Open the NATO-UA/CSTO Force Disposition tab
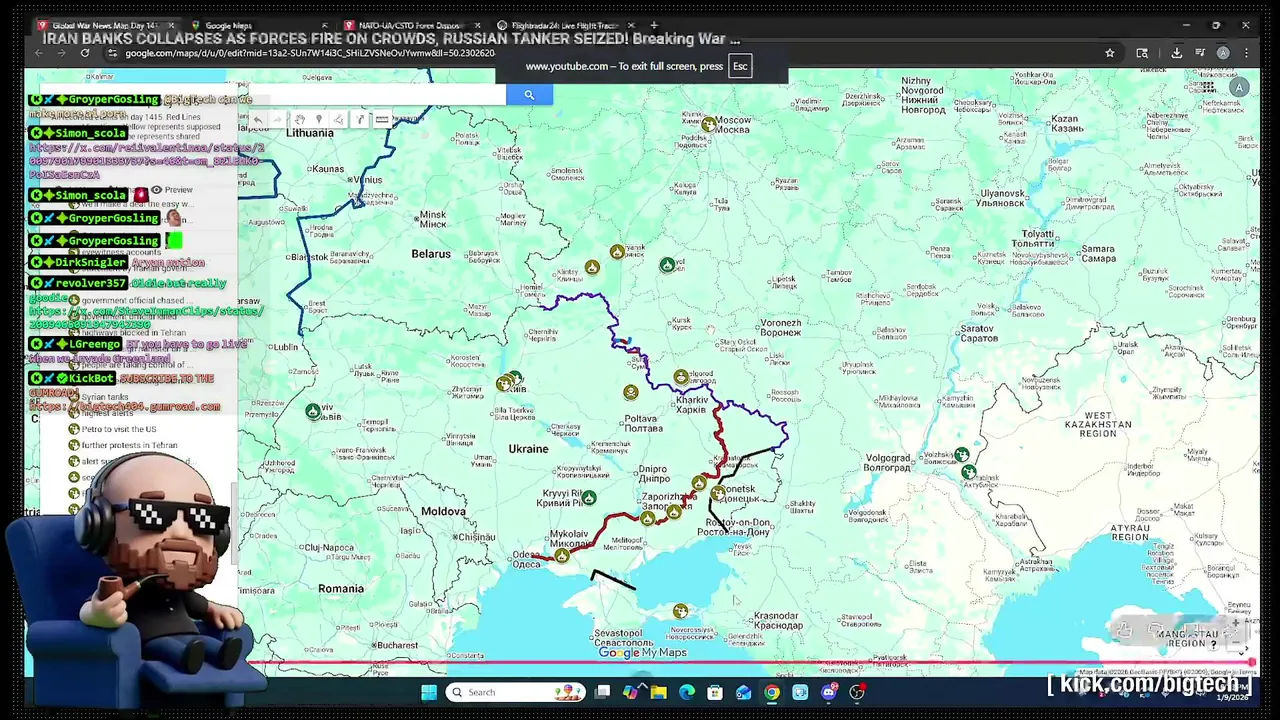This screenshot has height=720, width=1280. [x=407, y=25]
